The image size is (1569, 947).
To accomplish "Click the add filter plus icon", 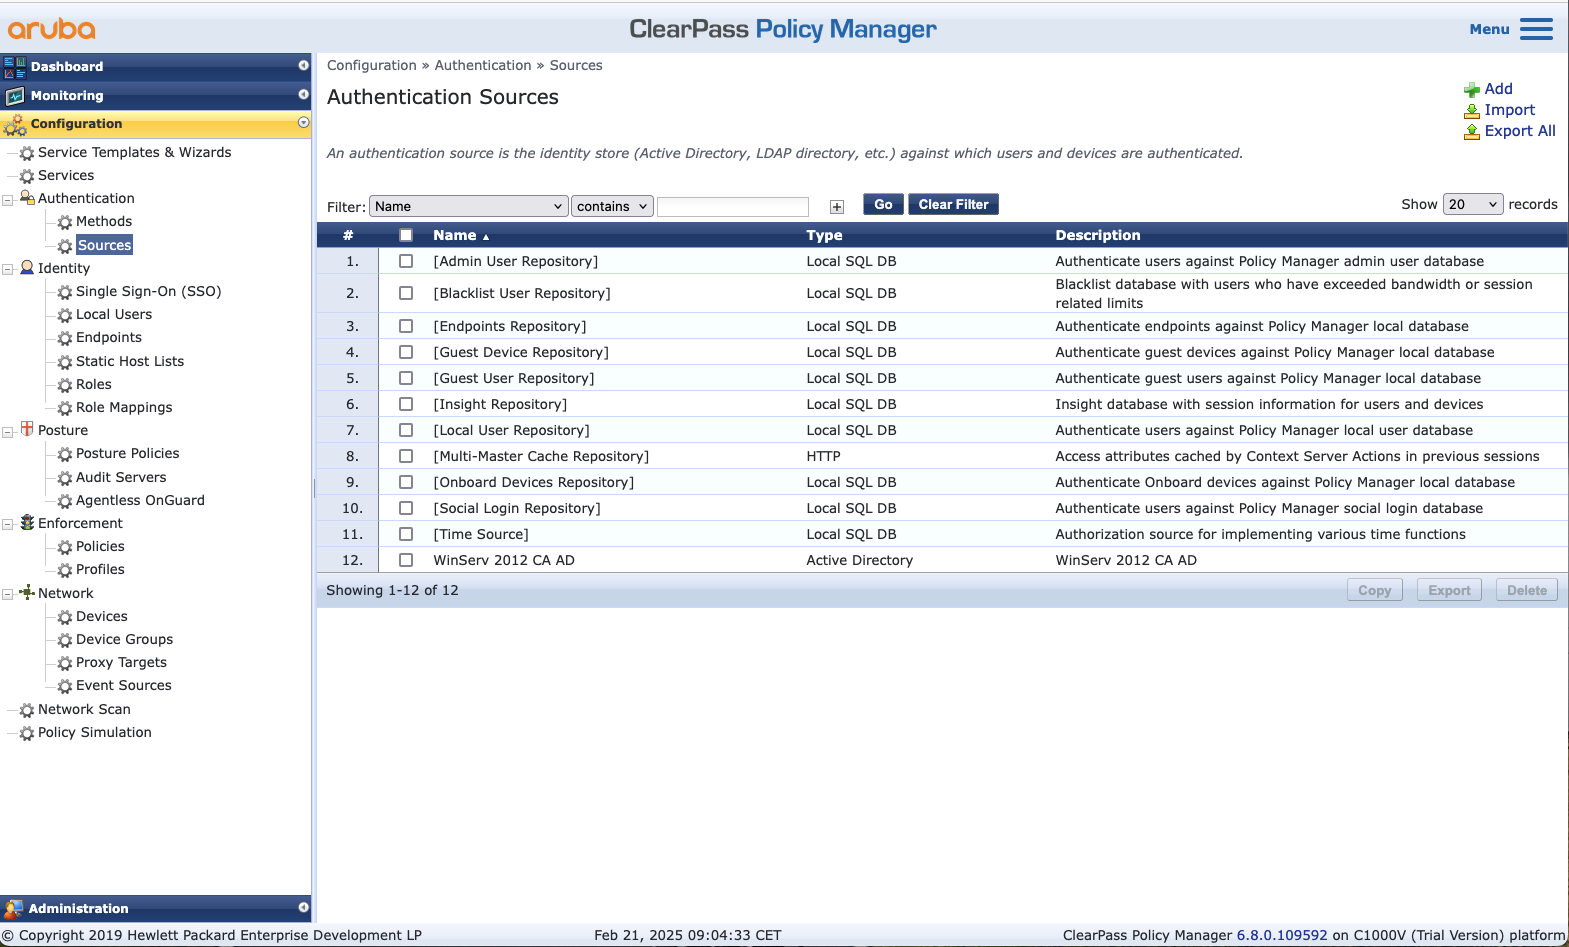I will 837,207.
